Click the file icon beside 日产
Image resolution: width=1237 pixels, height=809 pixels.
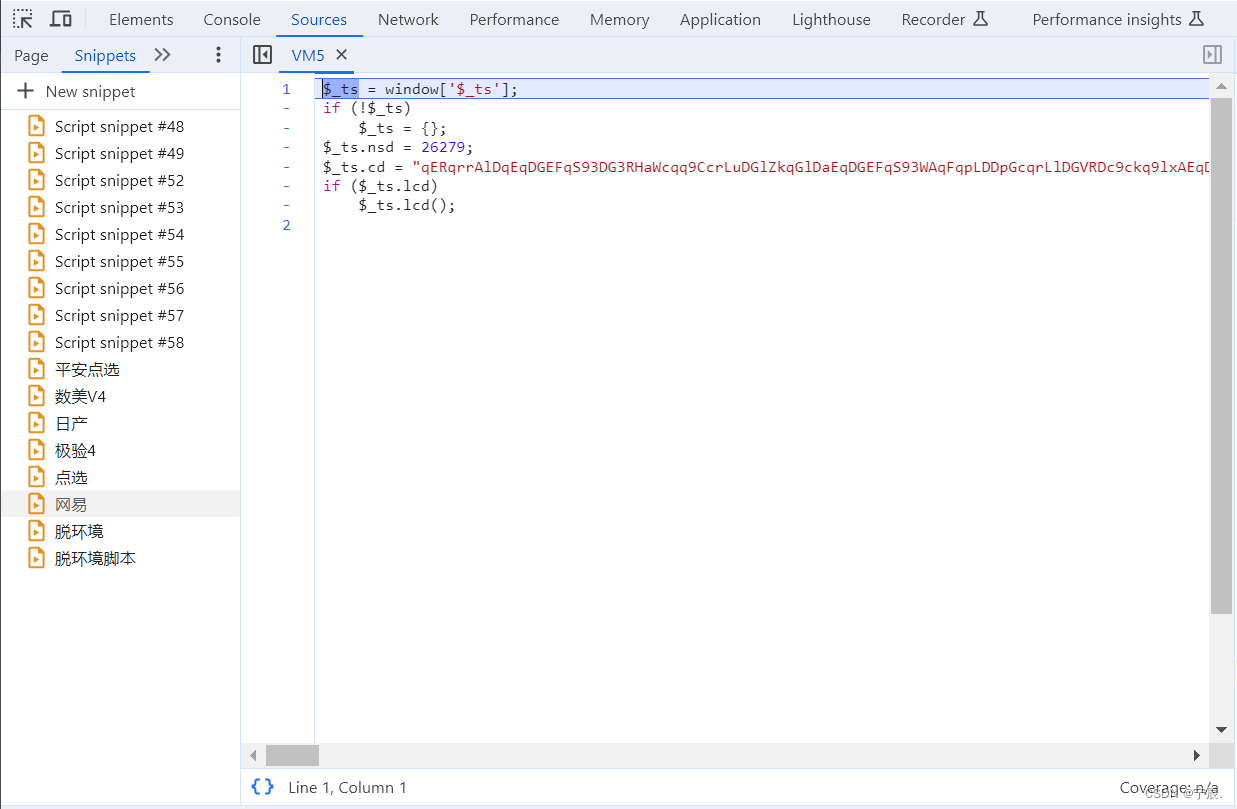click(36, 423)
